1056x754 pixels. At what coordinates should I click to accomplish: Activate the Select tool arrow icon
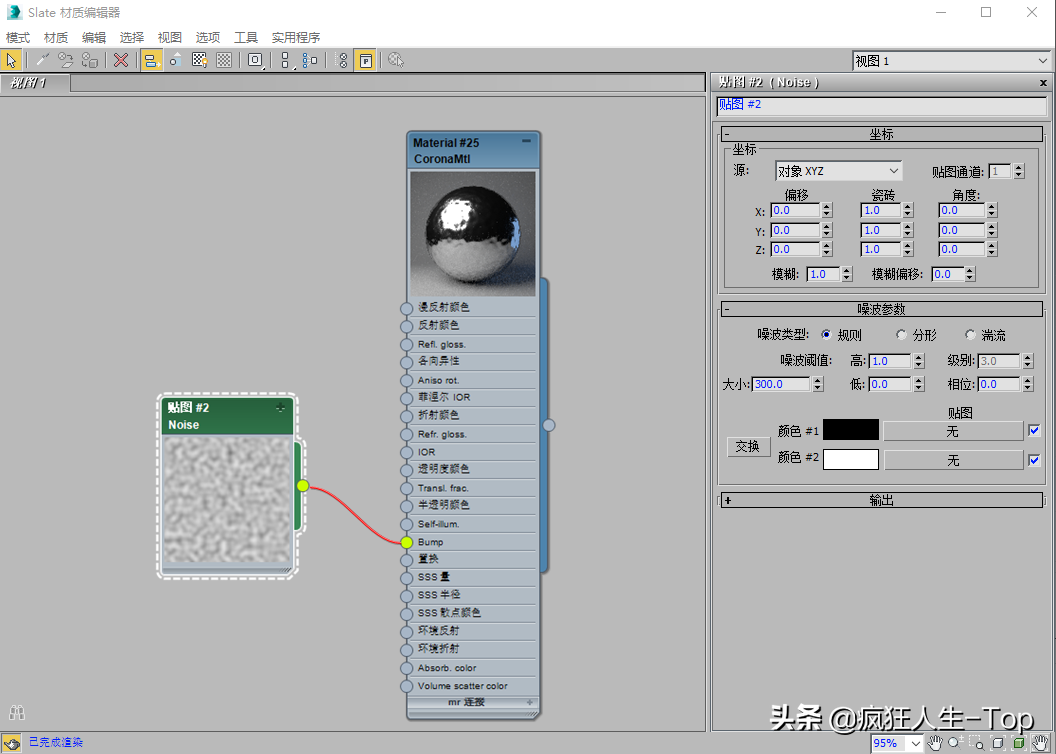coord(11,60)
